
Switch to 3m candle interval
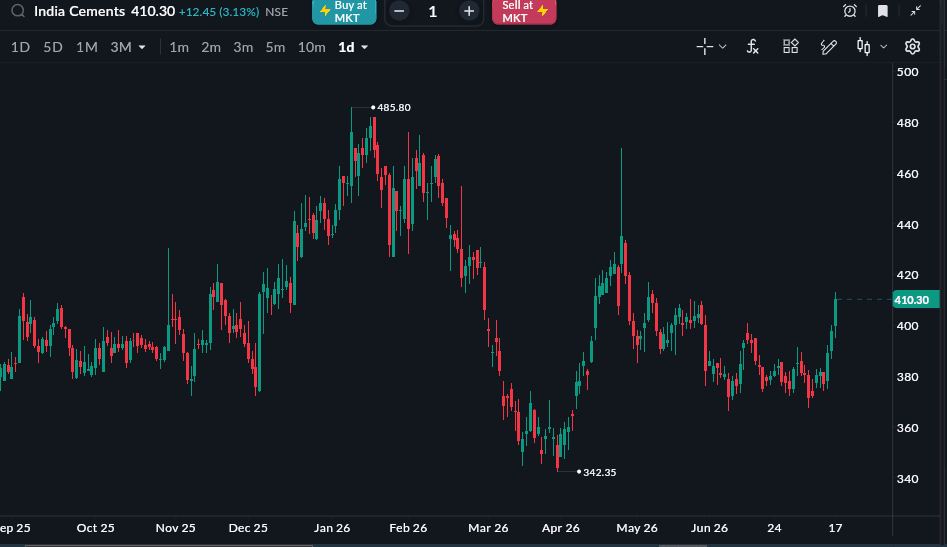(x=243, y=47)
